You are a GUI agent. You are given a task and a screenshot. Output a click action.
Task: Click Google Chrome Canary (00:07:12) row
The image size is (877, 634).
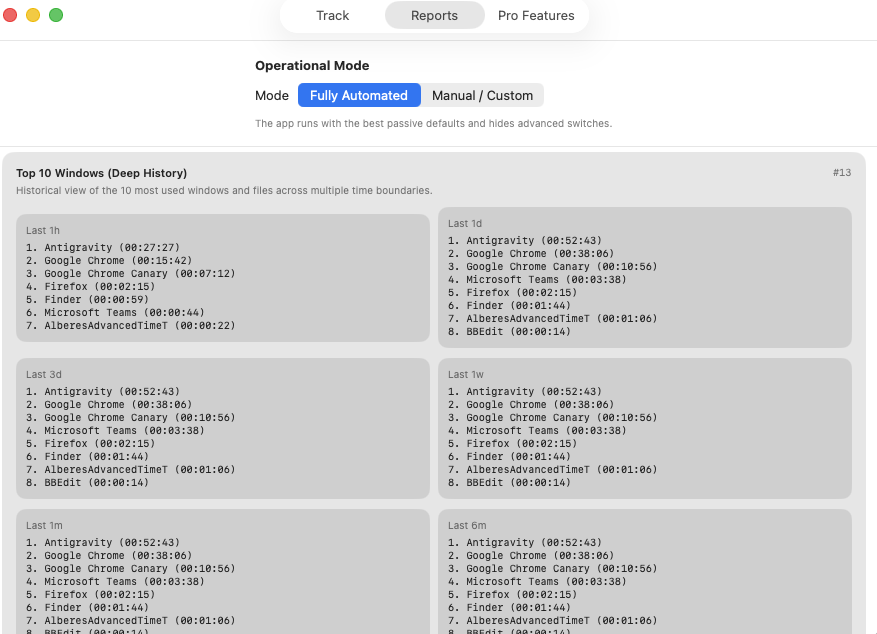[x=130, y=273]
